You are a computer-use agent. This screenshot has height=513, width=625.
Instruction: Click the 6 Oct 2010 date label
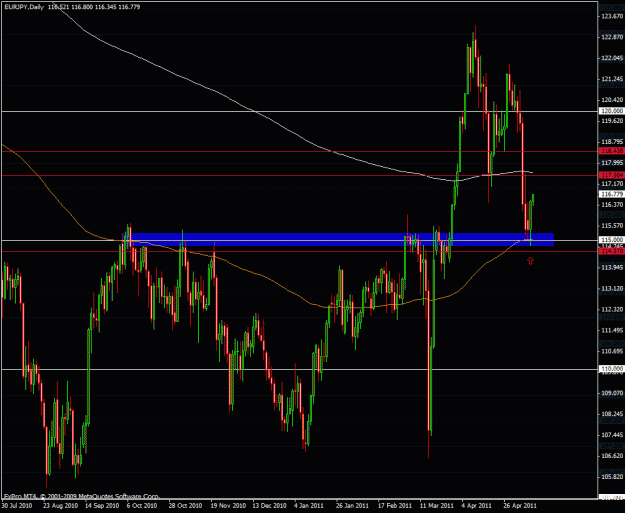point(142,506)
